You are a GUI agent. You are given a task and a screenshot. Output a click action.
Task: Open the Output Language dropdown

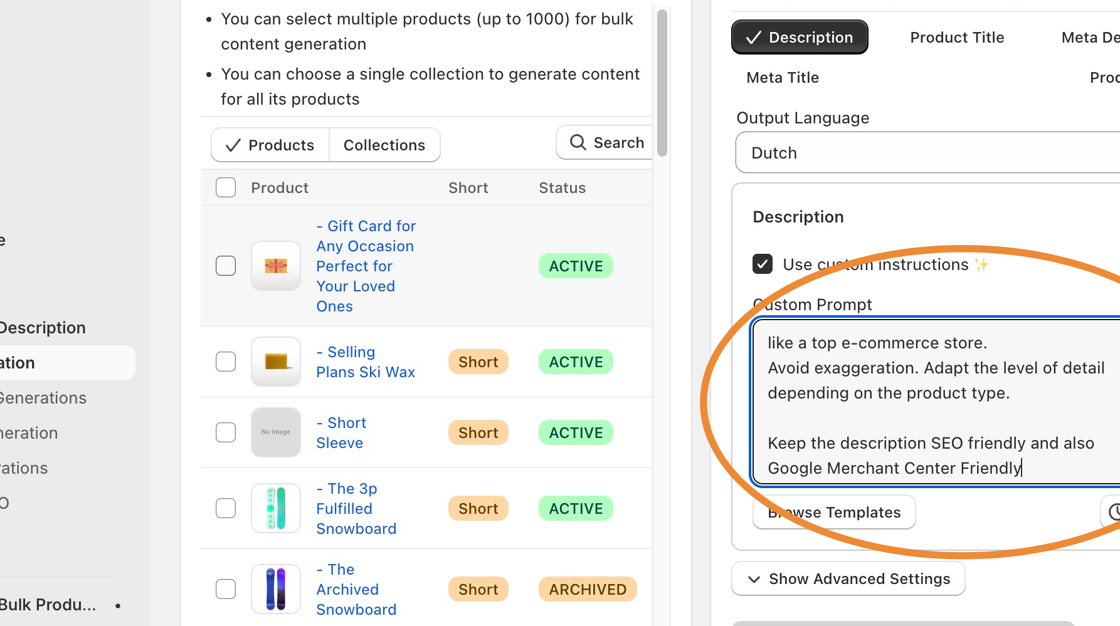(x=930, y=153)
